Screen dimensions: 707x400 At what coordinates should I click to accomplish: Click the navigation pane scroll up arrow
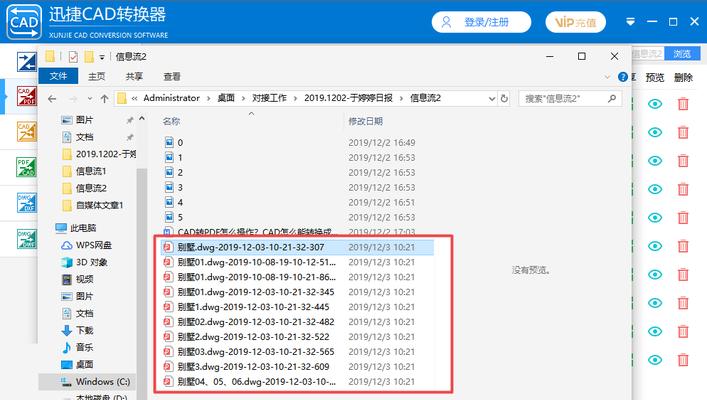pos(142,119)
